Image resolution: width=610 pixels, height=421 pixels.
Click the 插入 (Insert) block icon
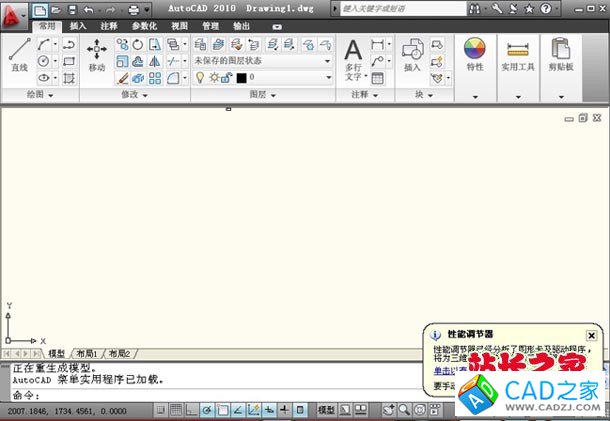point(412,55)
